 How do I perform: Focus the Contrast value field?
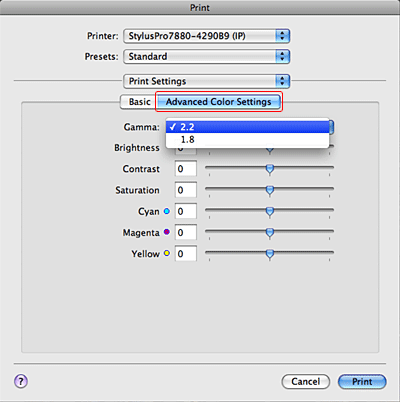click(x=186, y=169)
